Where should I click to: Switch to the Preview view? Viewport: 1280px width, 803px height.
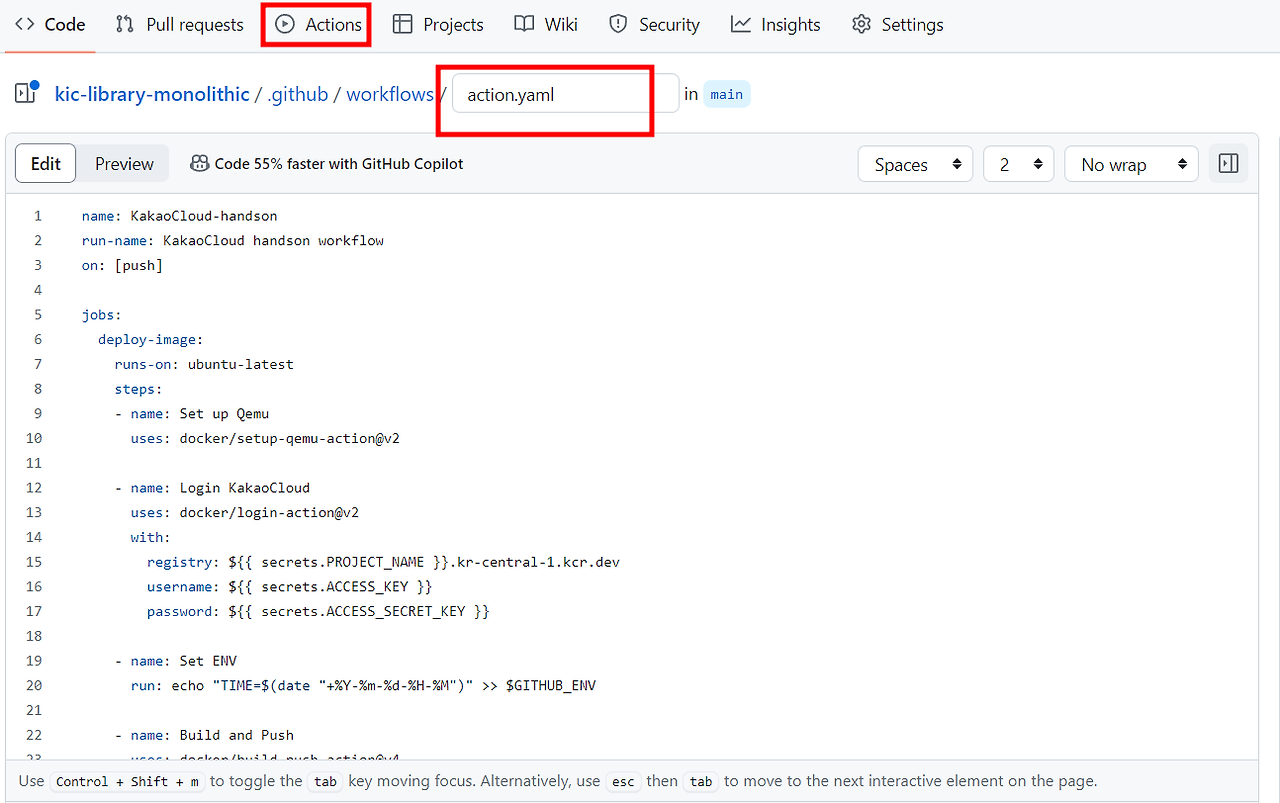(124, 164)
